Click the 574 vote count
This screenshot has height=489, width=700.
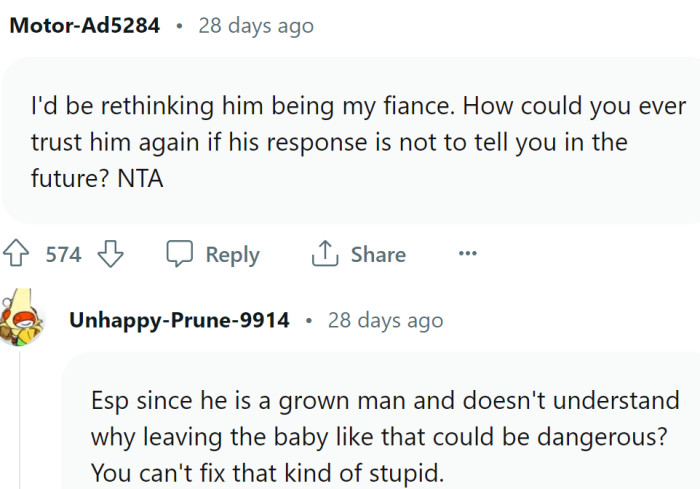click(x=64, y=254)
